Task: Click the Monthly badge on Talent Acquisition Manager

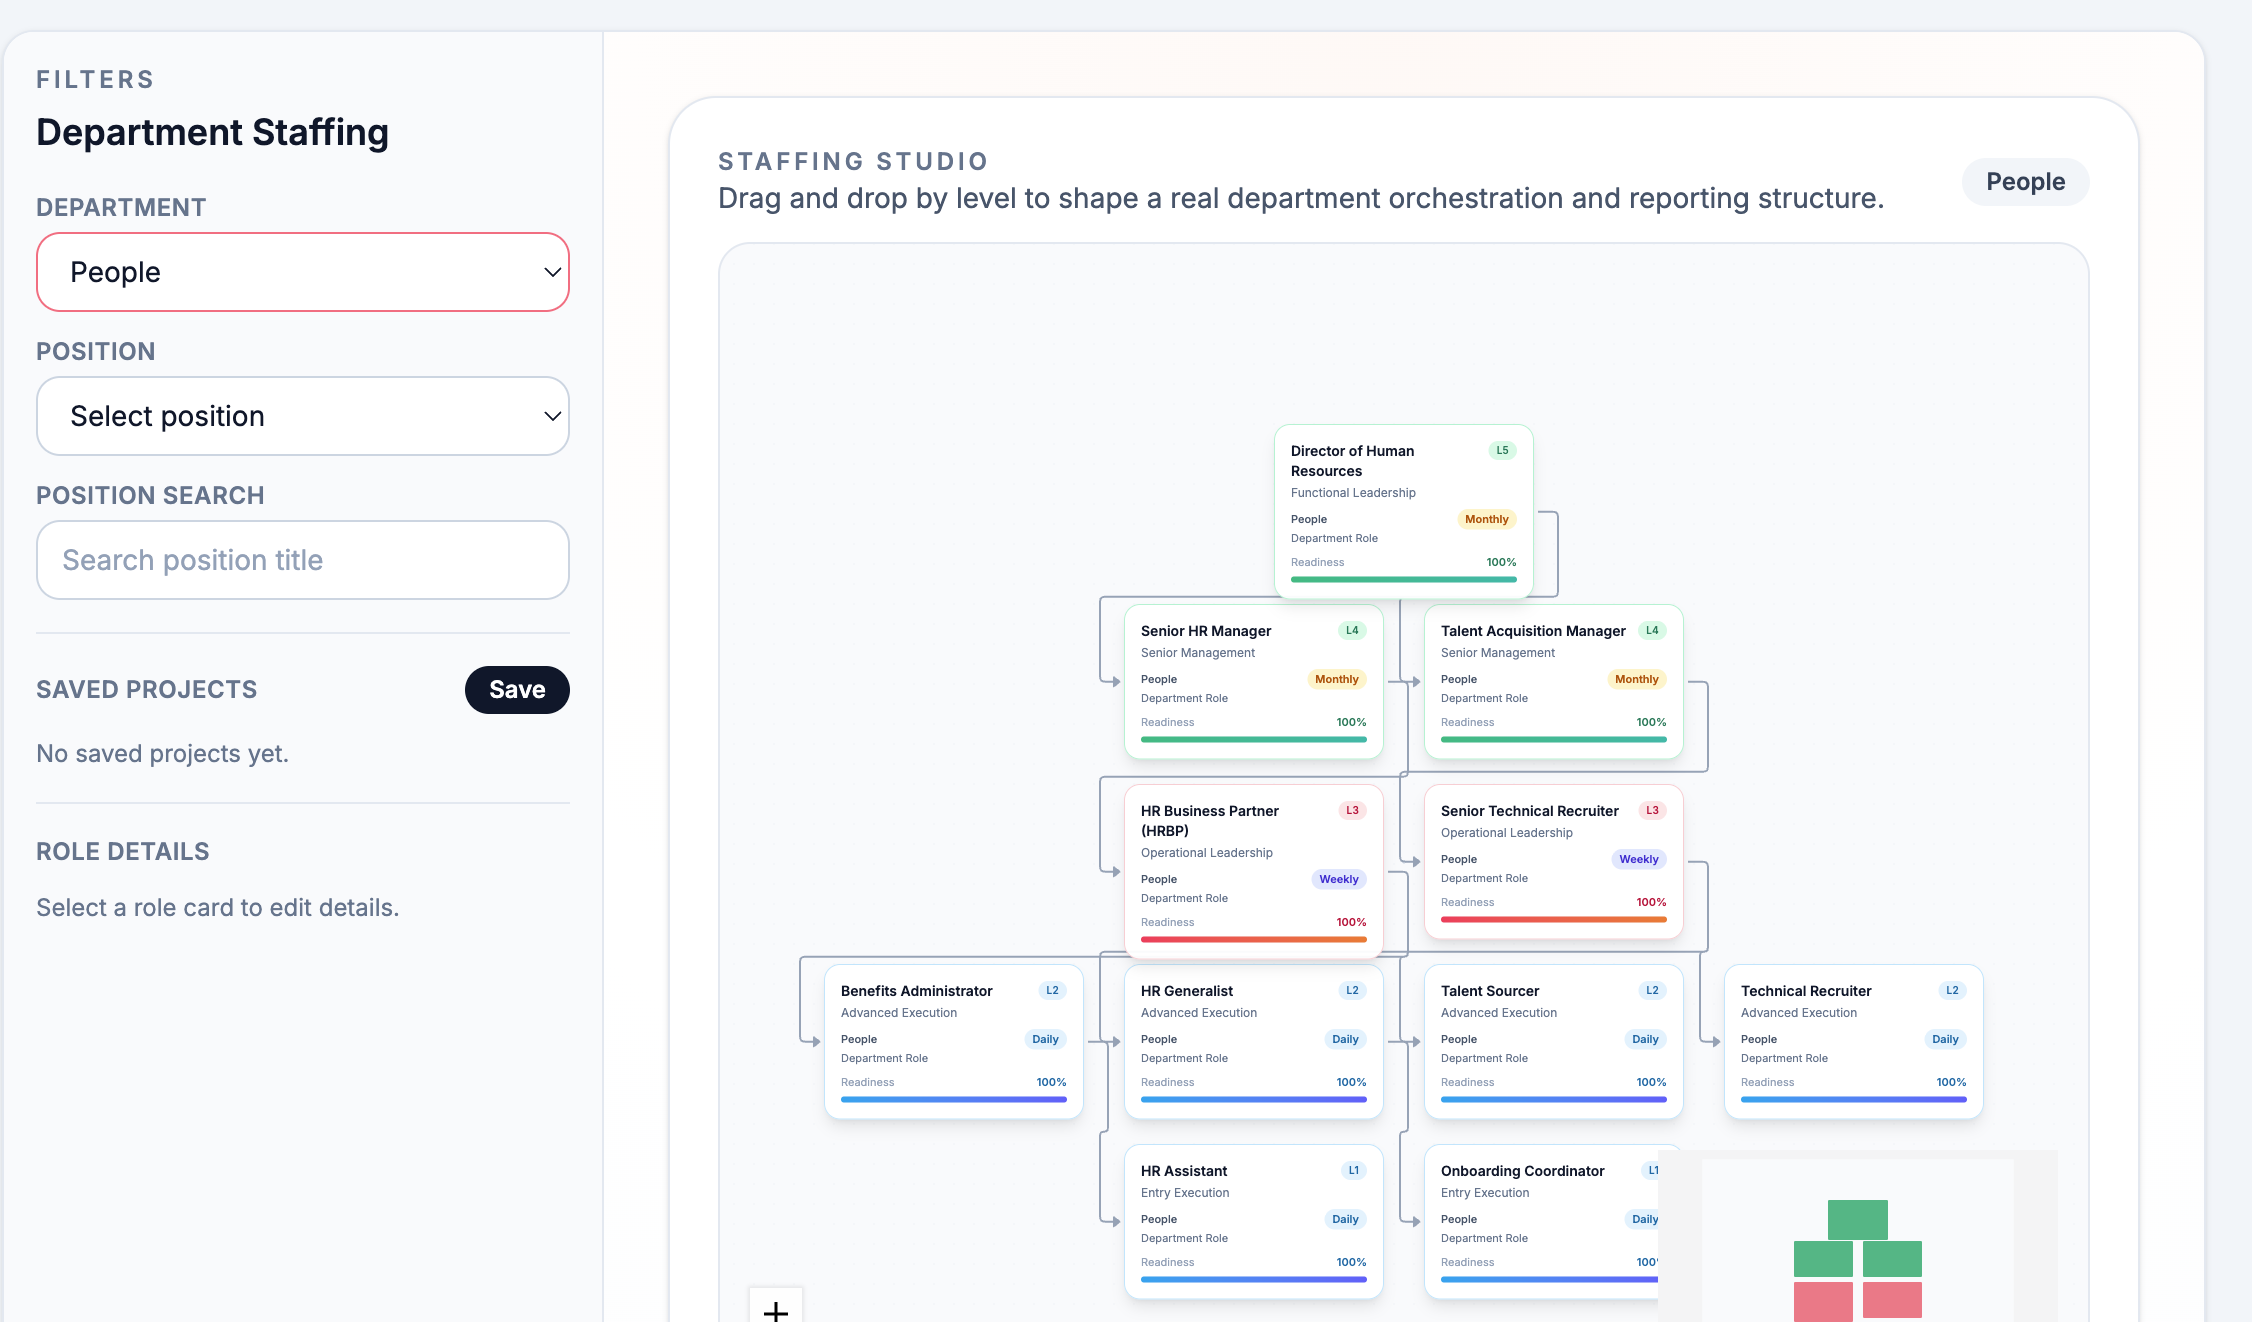Action: pyautogui.click(x=1636, y=679)
